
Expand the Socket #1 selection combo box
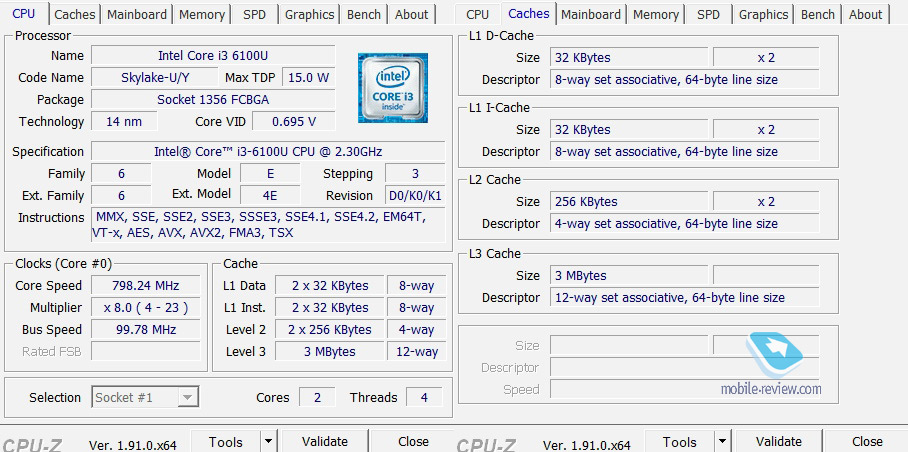pyautogui.click(x=145, y=398)
